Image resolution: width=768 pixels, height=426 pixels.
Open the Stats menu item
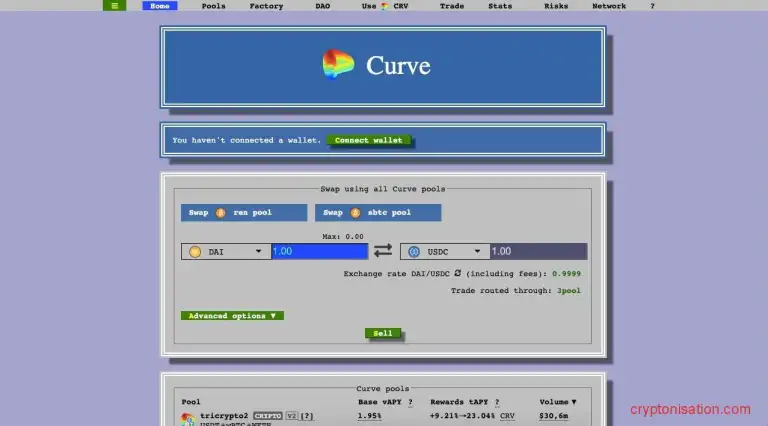click(500, 6)
